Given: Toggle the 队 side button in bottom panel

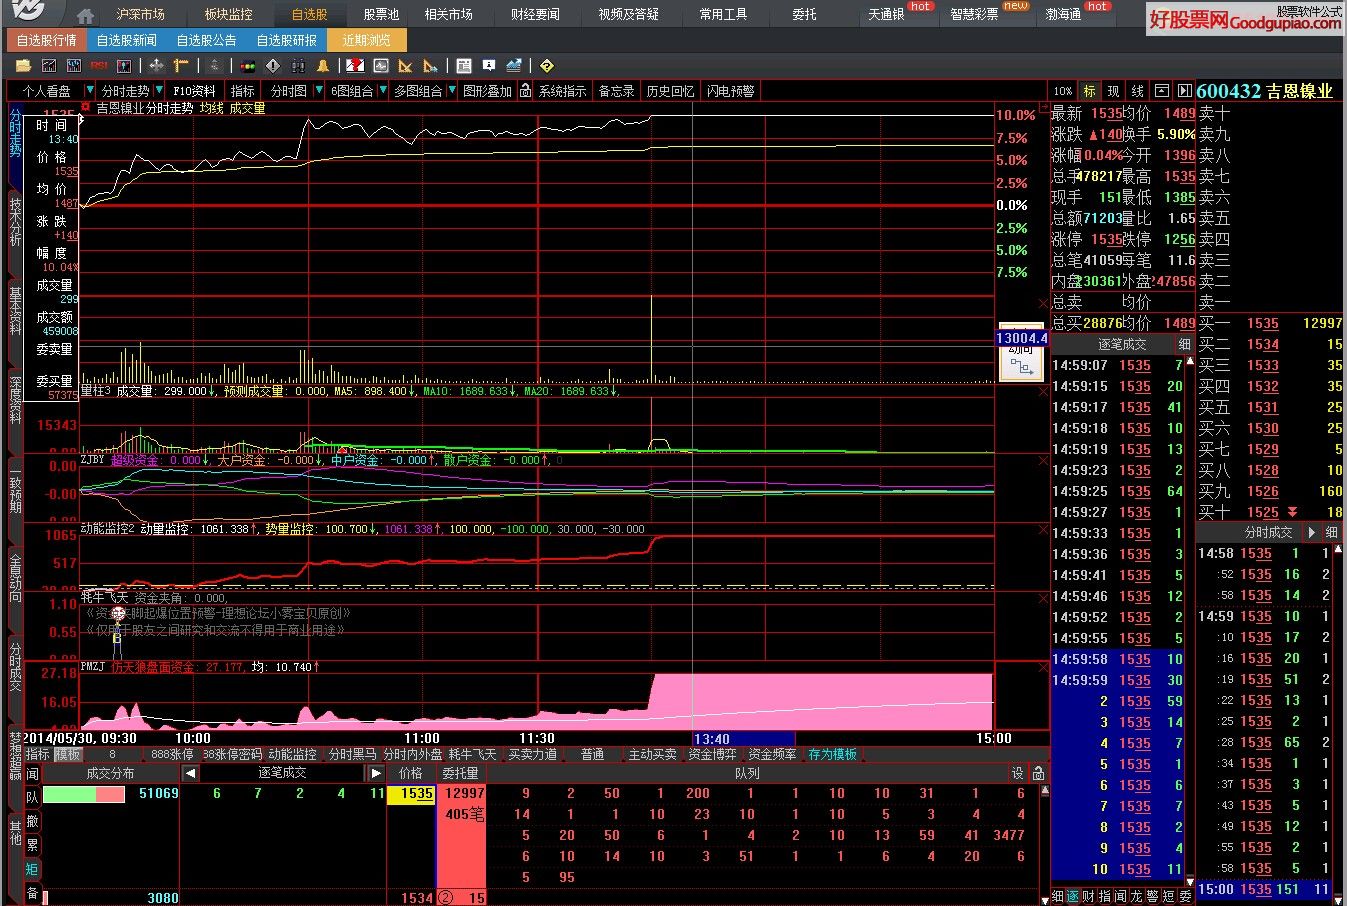Looking at the screenshot, I should click(x=33, y=797).
